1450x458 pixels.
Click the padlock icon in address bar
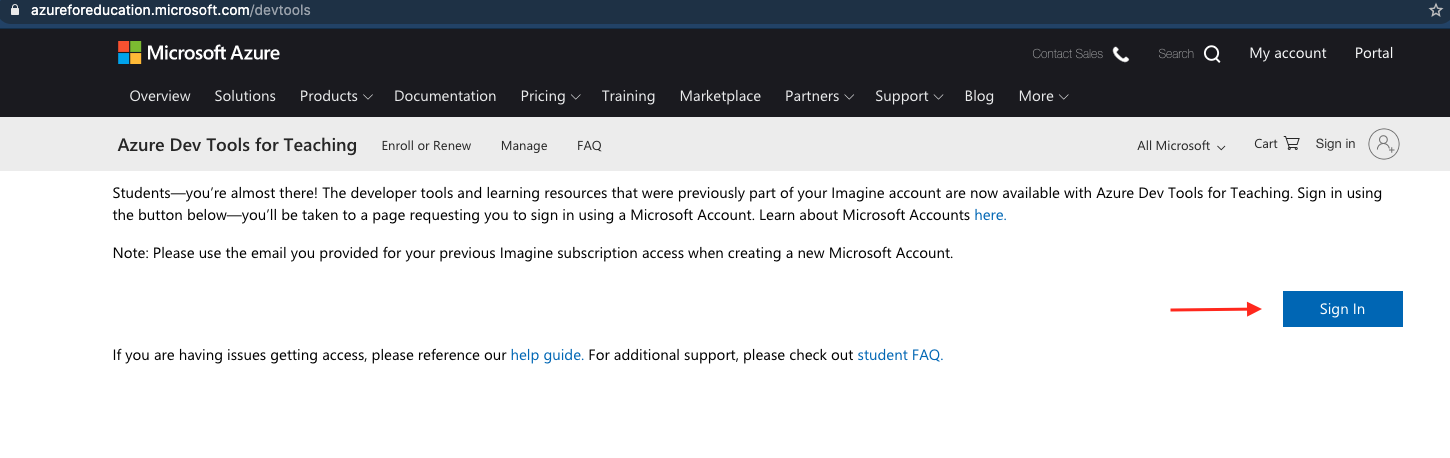click(14, 10)
